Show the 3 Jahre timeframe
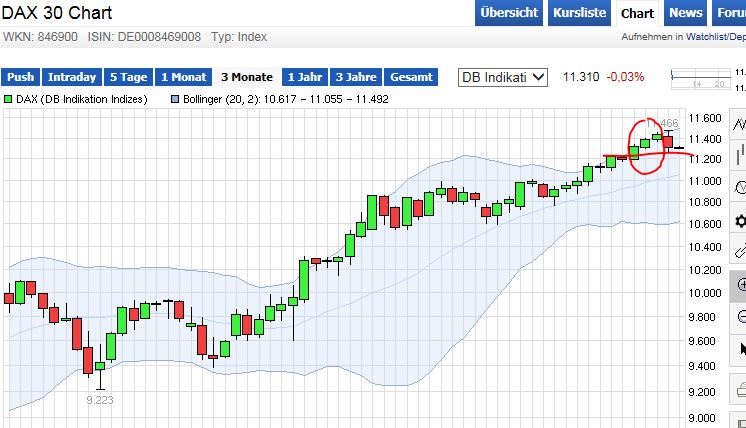The image size is (746, 428). pyautogui.click(x=356, y=77)
